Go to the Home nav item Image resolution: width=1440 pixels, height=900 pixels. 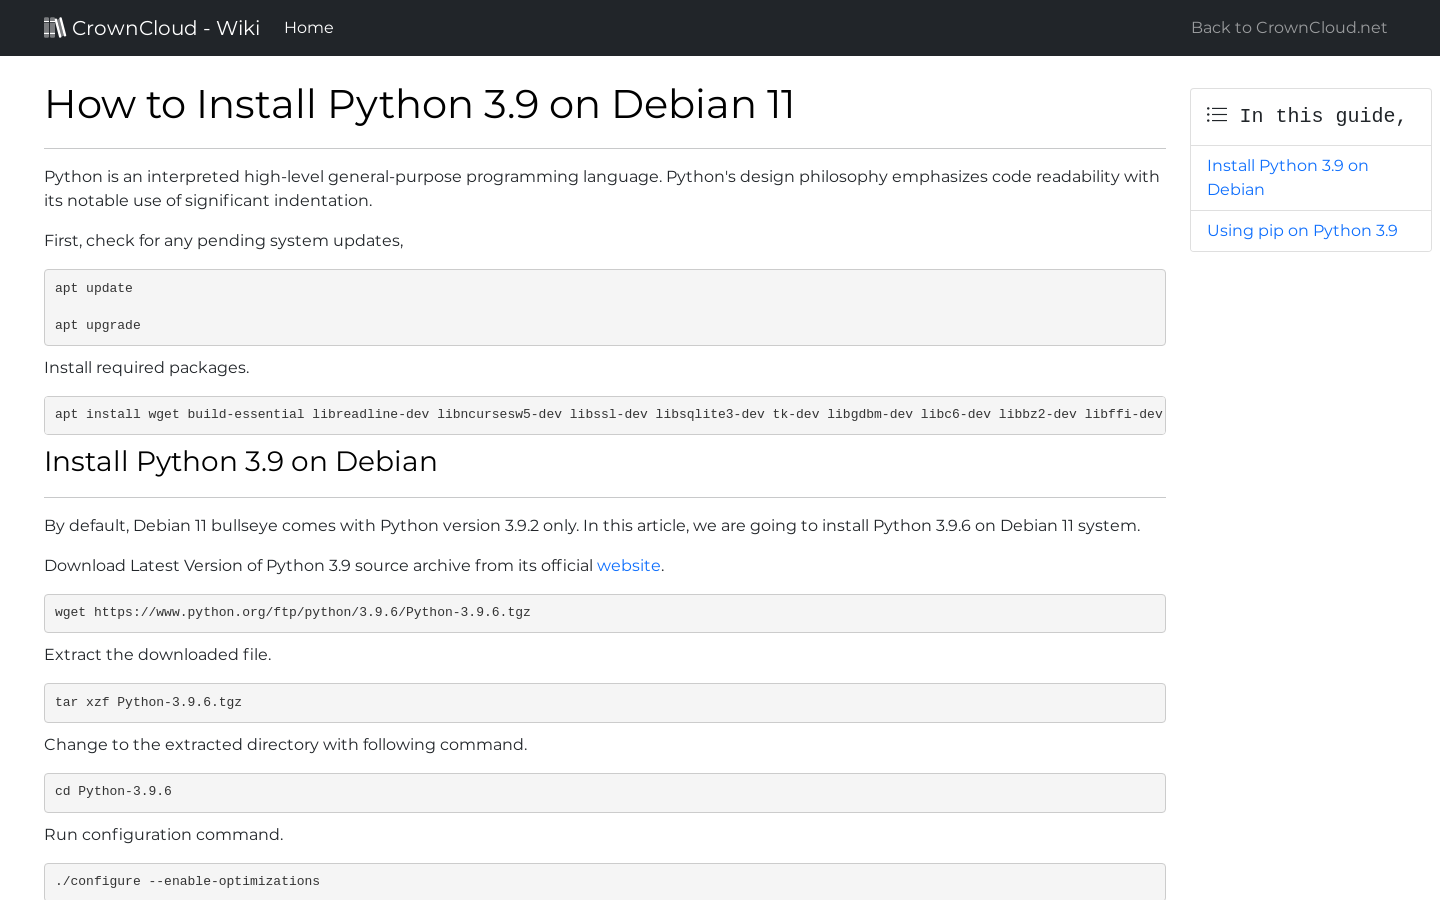[x=309, y=28]
